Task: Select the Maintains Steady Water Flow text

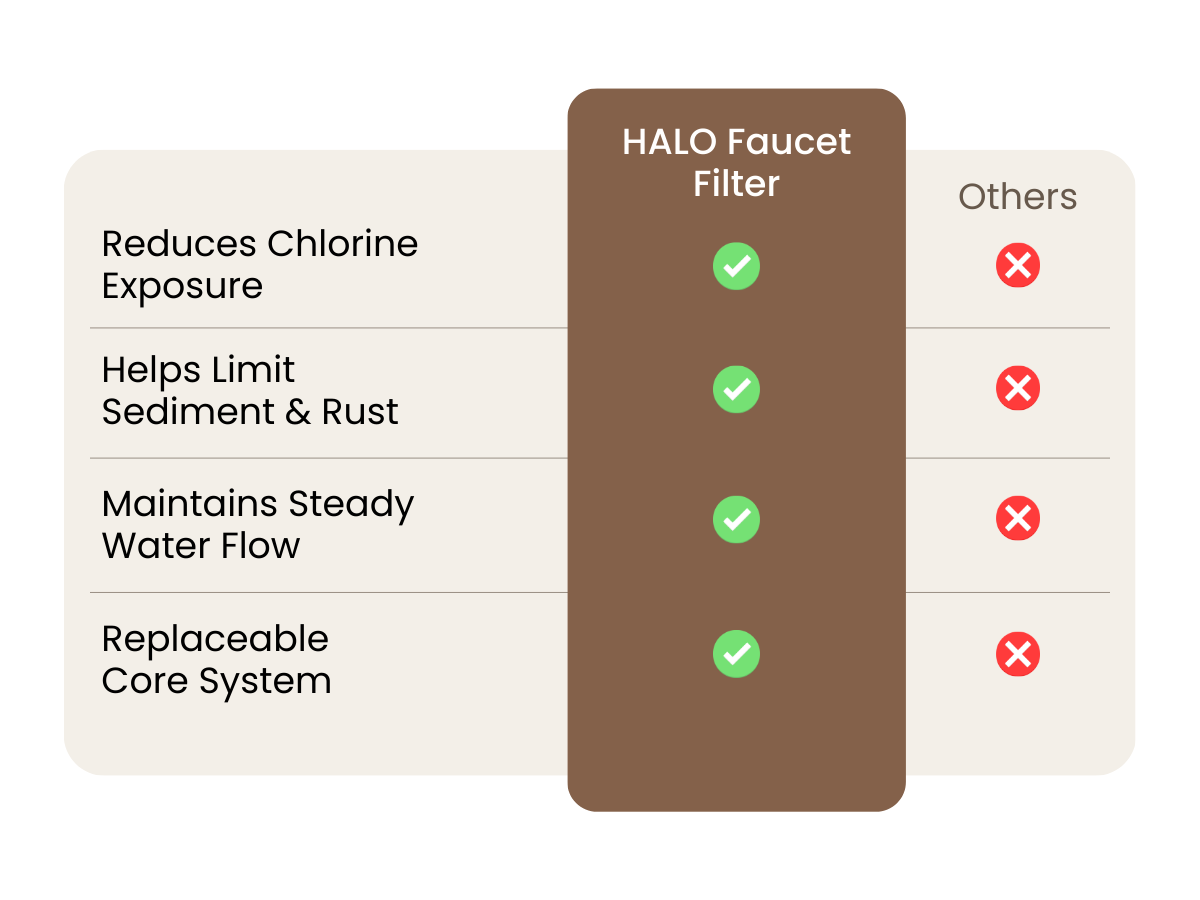Action: [x=258, y=524]
